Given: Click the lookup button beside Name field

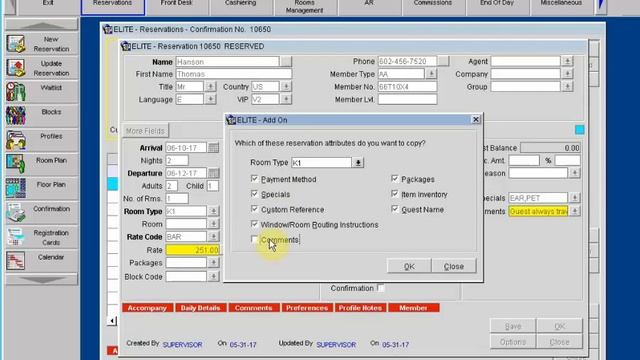Looking at the screenshot, I should 286,62.
